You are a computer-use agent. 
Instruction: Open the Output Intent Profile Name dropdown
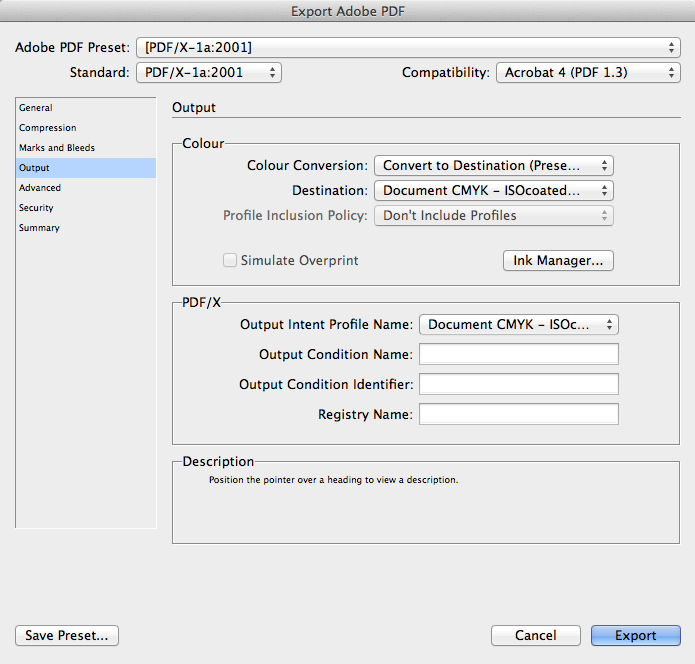point(519,324)
